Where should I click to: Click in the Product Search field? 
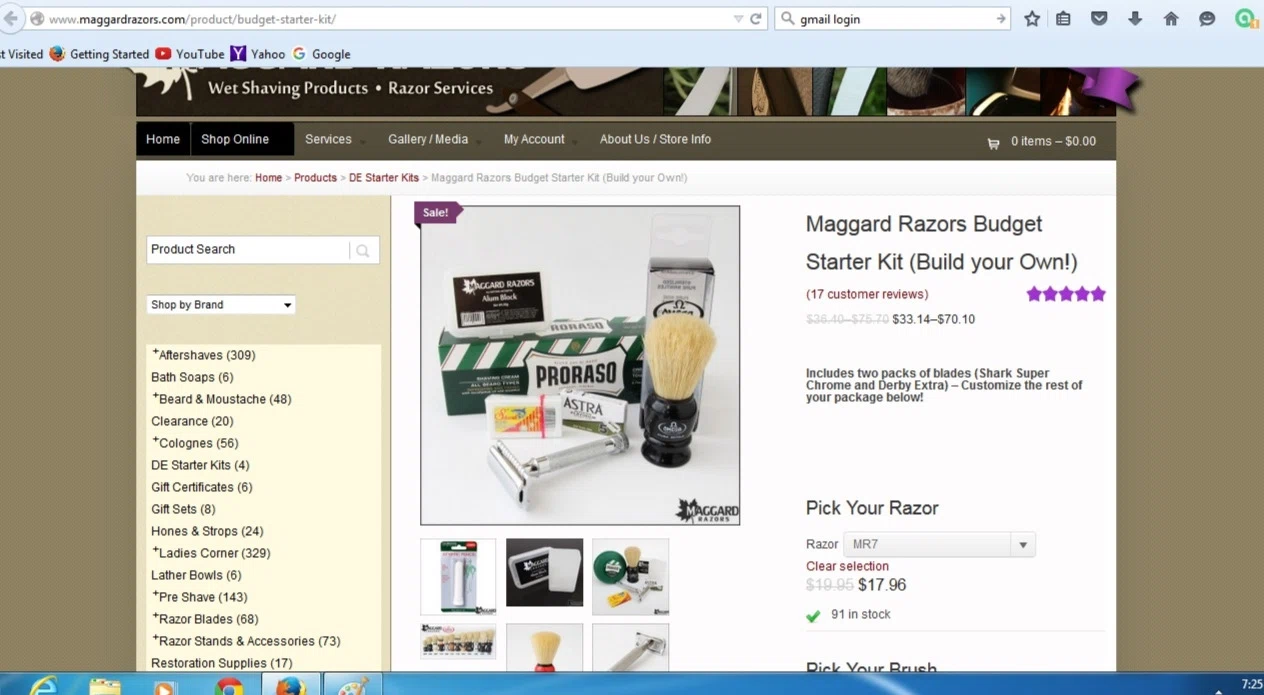tap(248, 250)
